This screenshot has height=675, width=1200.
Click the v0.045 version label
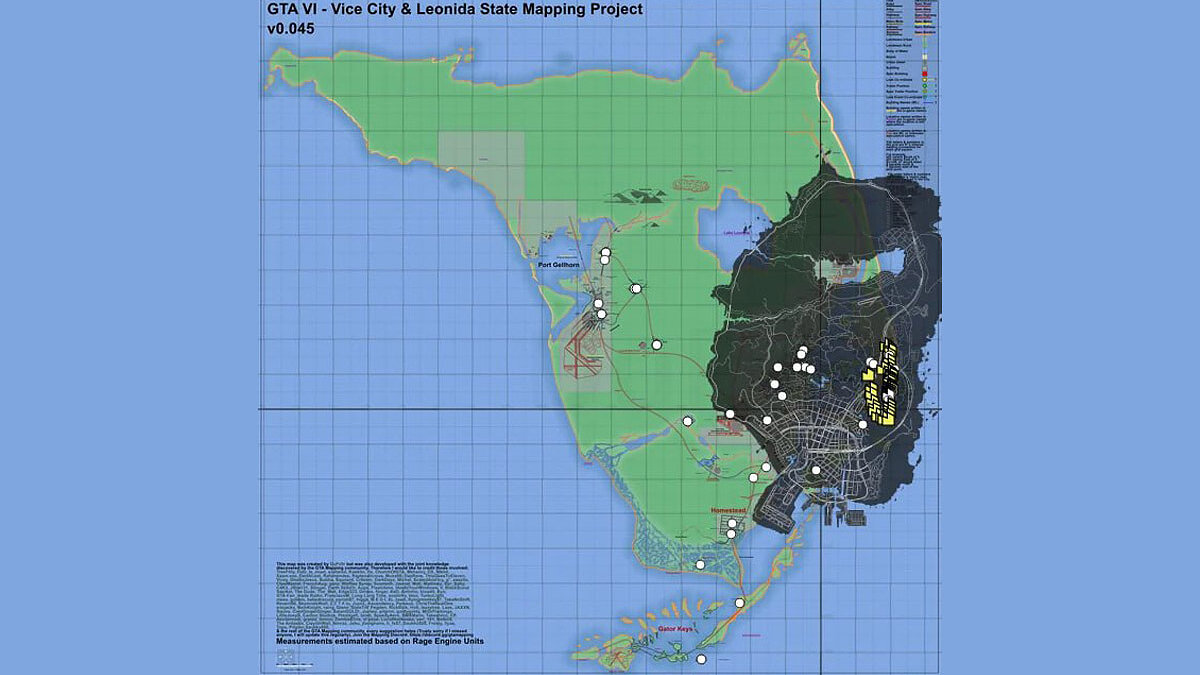(292, 29)
